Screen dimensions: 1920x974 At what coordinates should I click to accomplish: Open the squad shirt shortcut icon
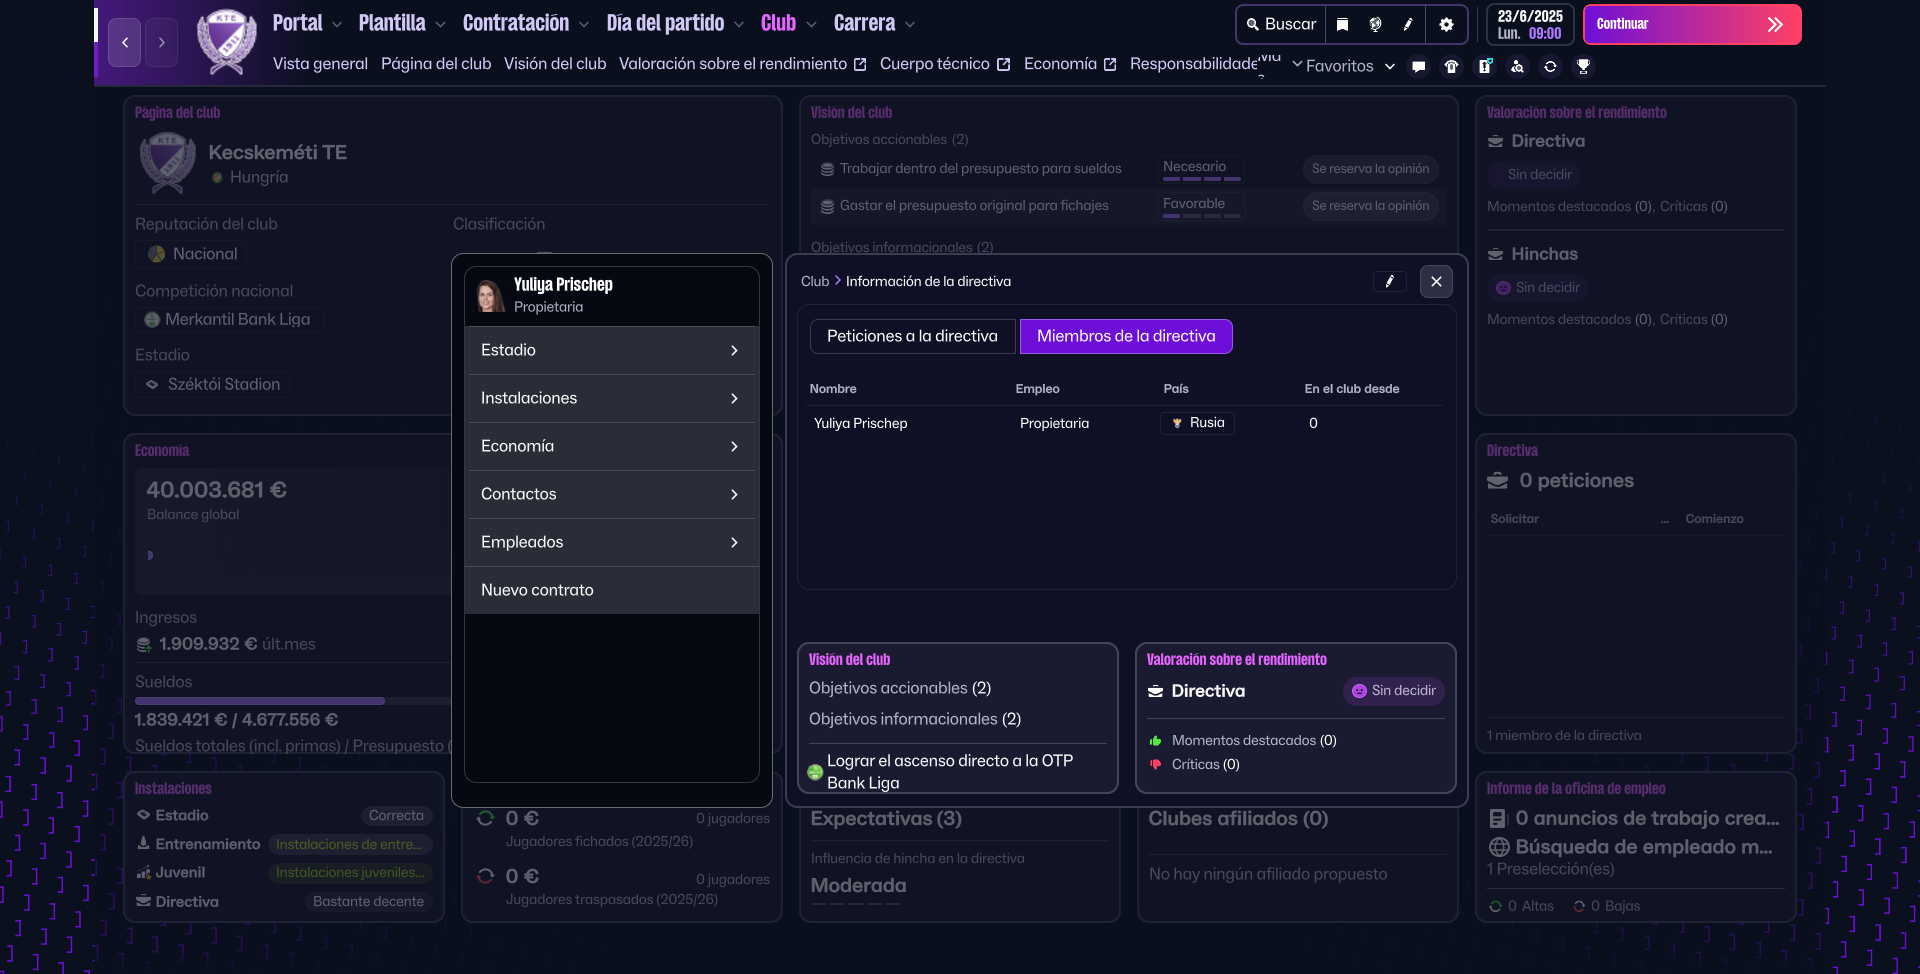(x=1451, y=67)
